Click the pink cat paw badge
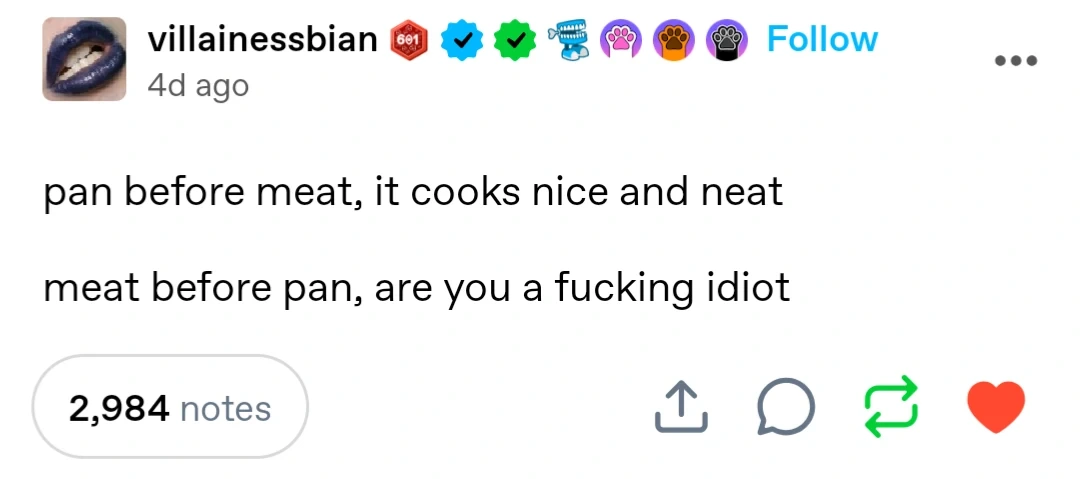This screenshot has width=1080, height=479. [620, 40]
